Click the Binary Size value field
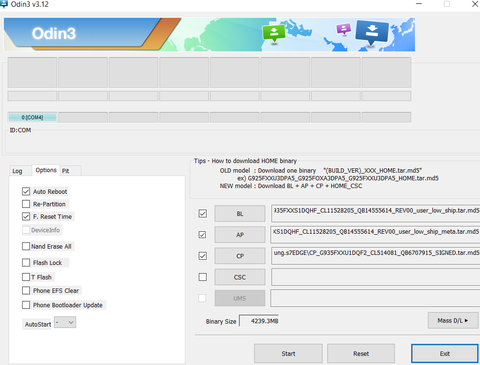480x365 pixels. (259, 321)
